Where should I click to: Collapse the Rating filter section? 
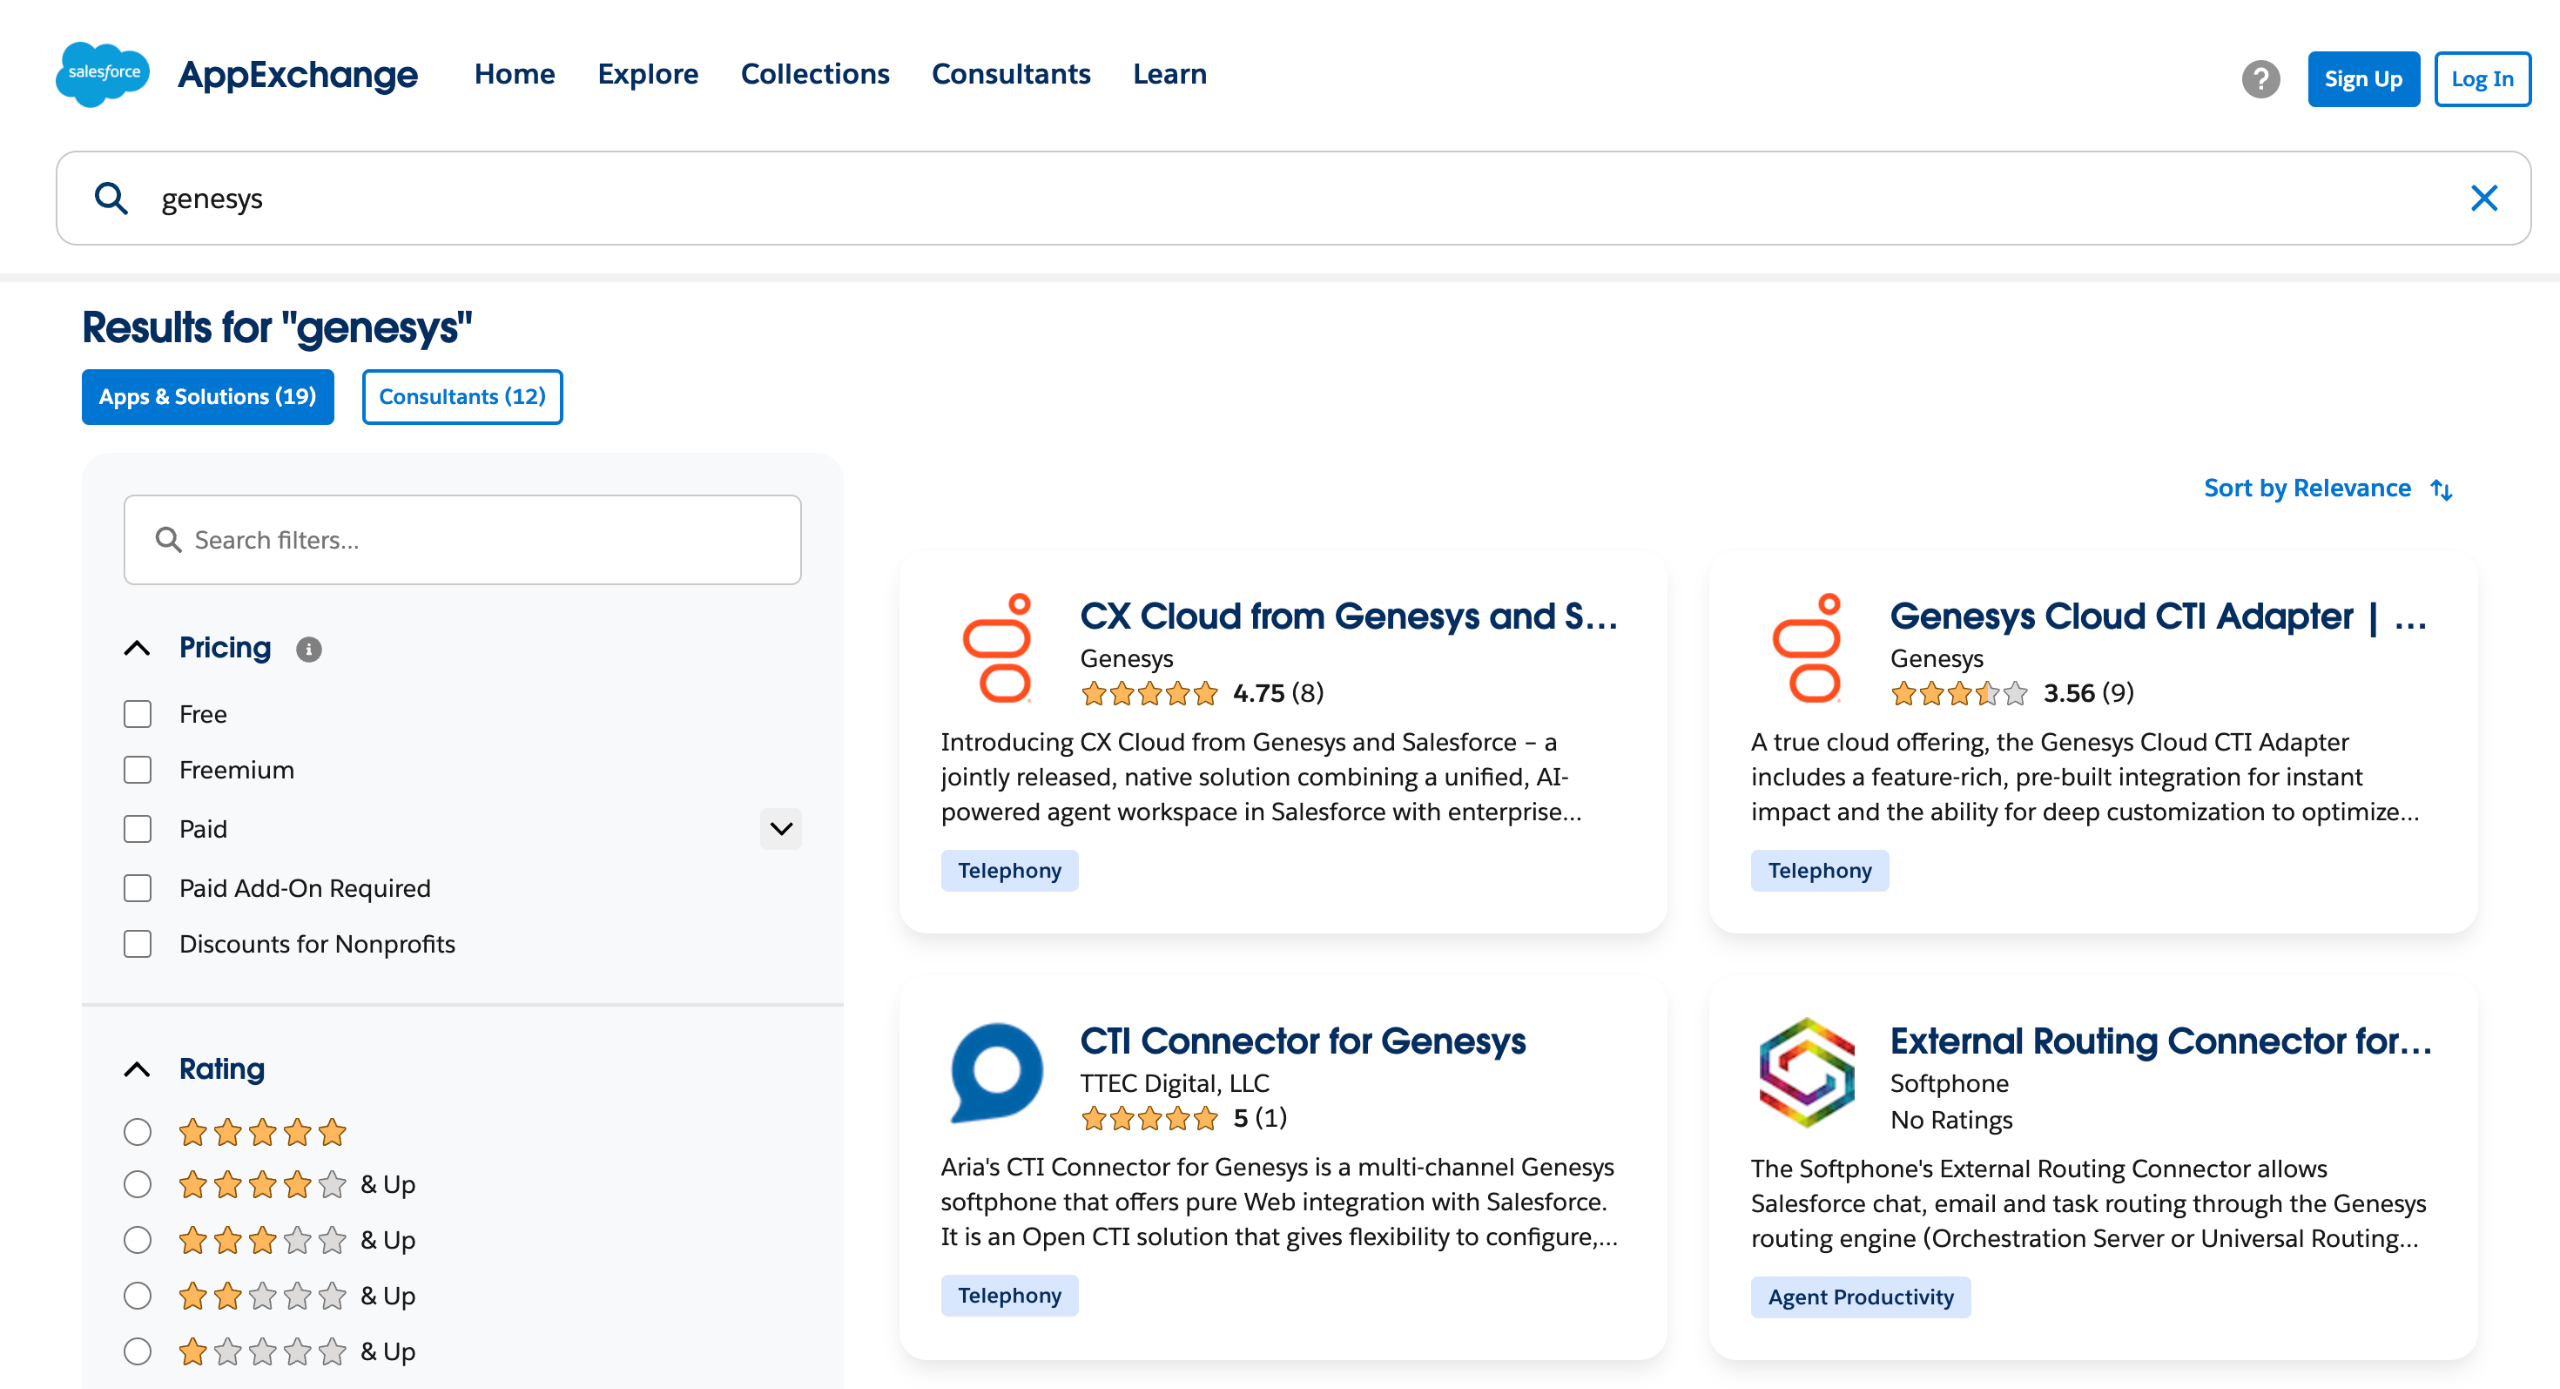pyautogui.click(x=137, y=1069)
